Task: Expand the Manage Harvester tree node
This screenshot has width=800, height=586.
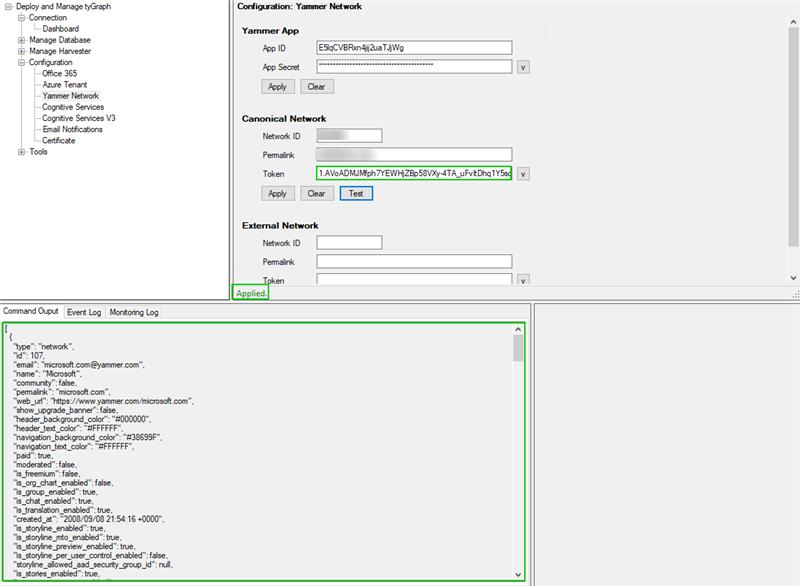Action: 22,51
